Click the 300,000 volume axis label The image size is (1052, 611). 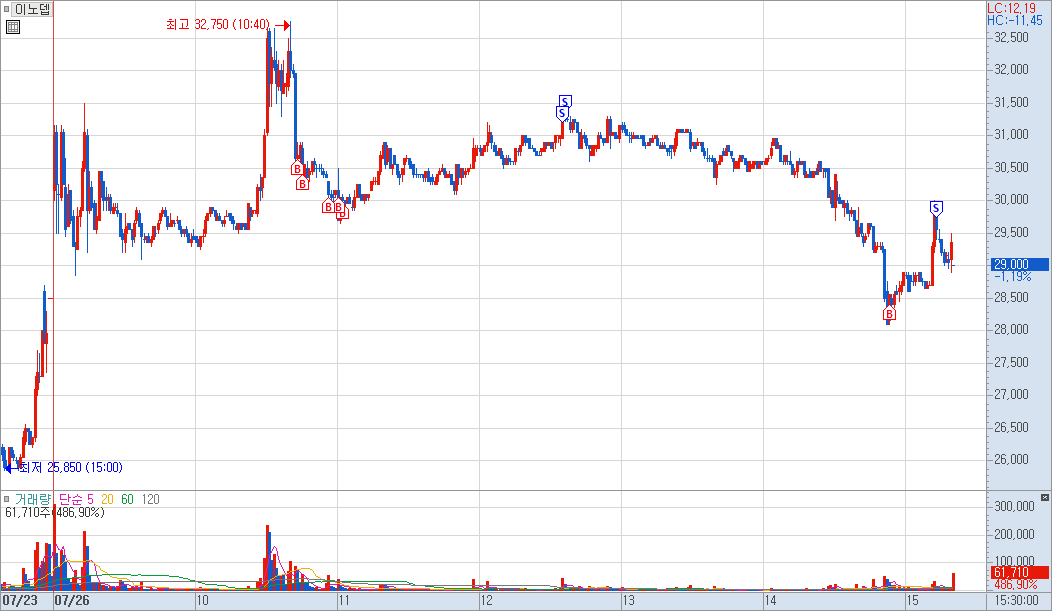click(x=1014, y=506)
